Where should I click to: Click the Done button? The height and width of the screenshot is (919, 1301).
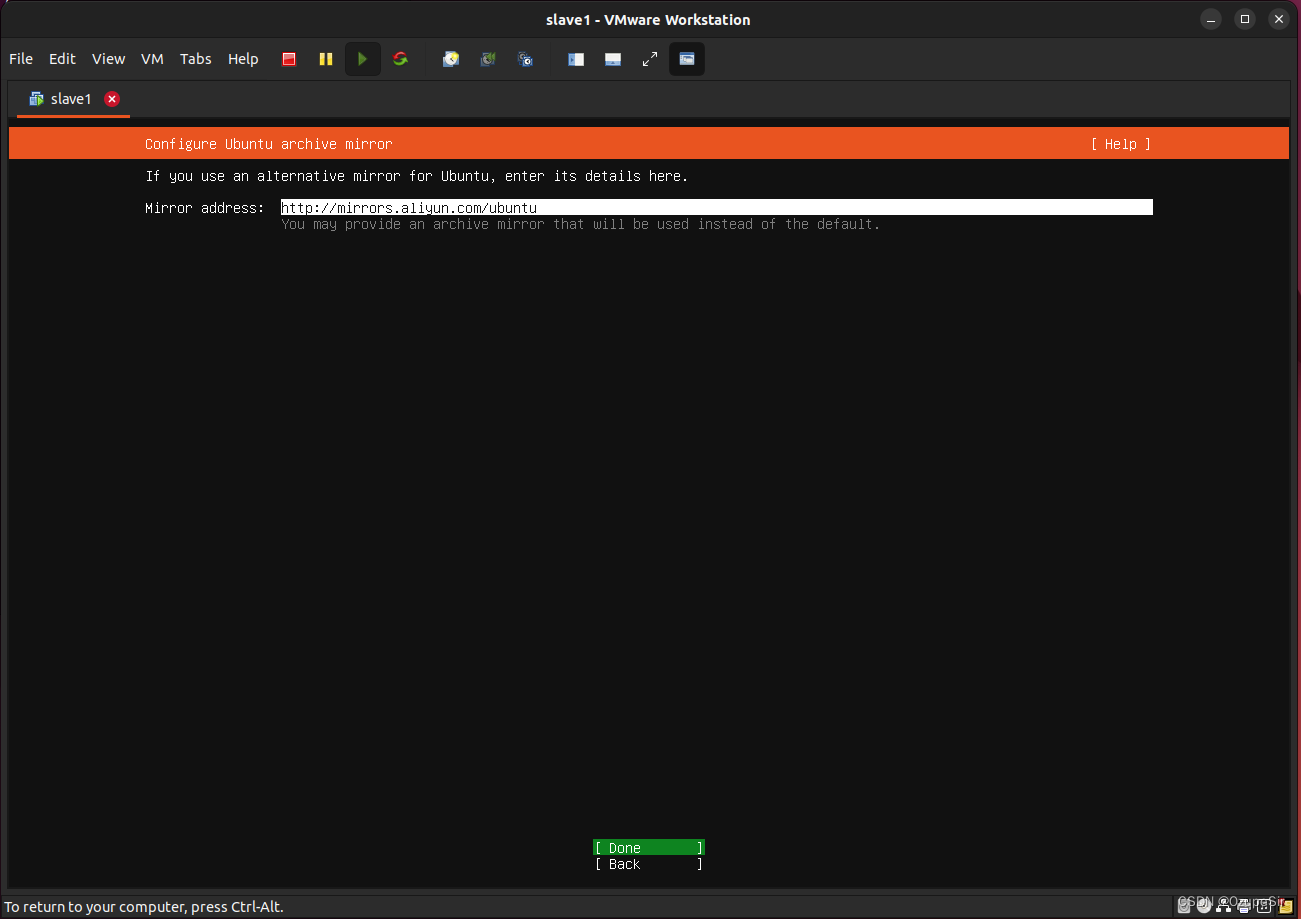point(649,848)
